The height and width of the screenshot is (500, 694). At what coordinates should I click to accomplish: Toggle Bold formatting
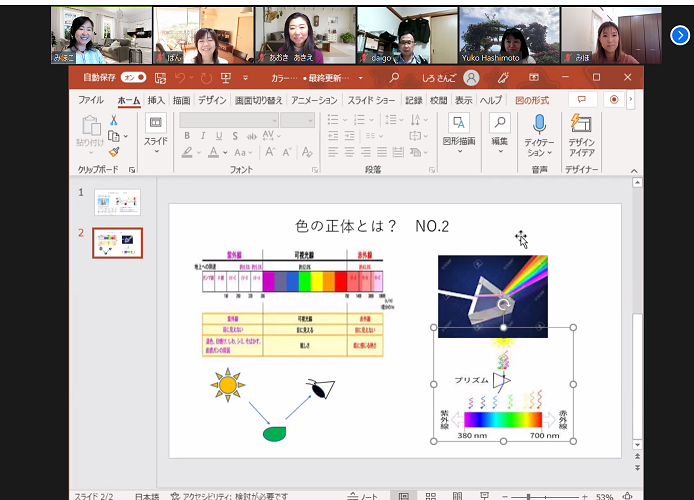[x=187, y=136]
